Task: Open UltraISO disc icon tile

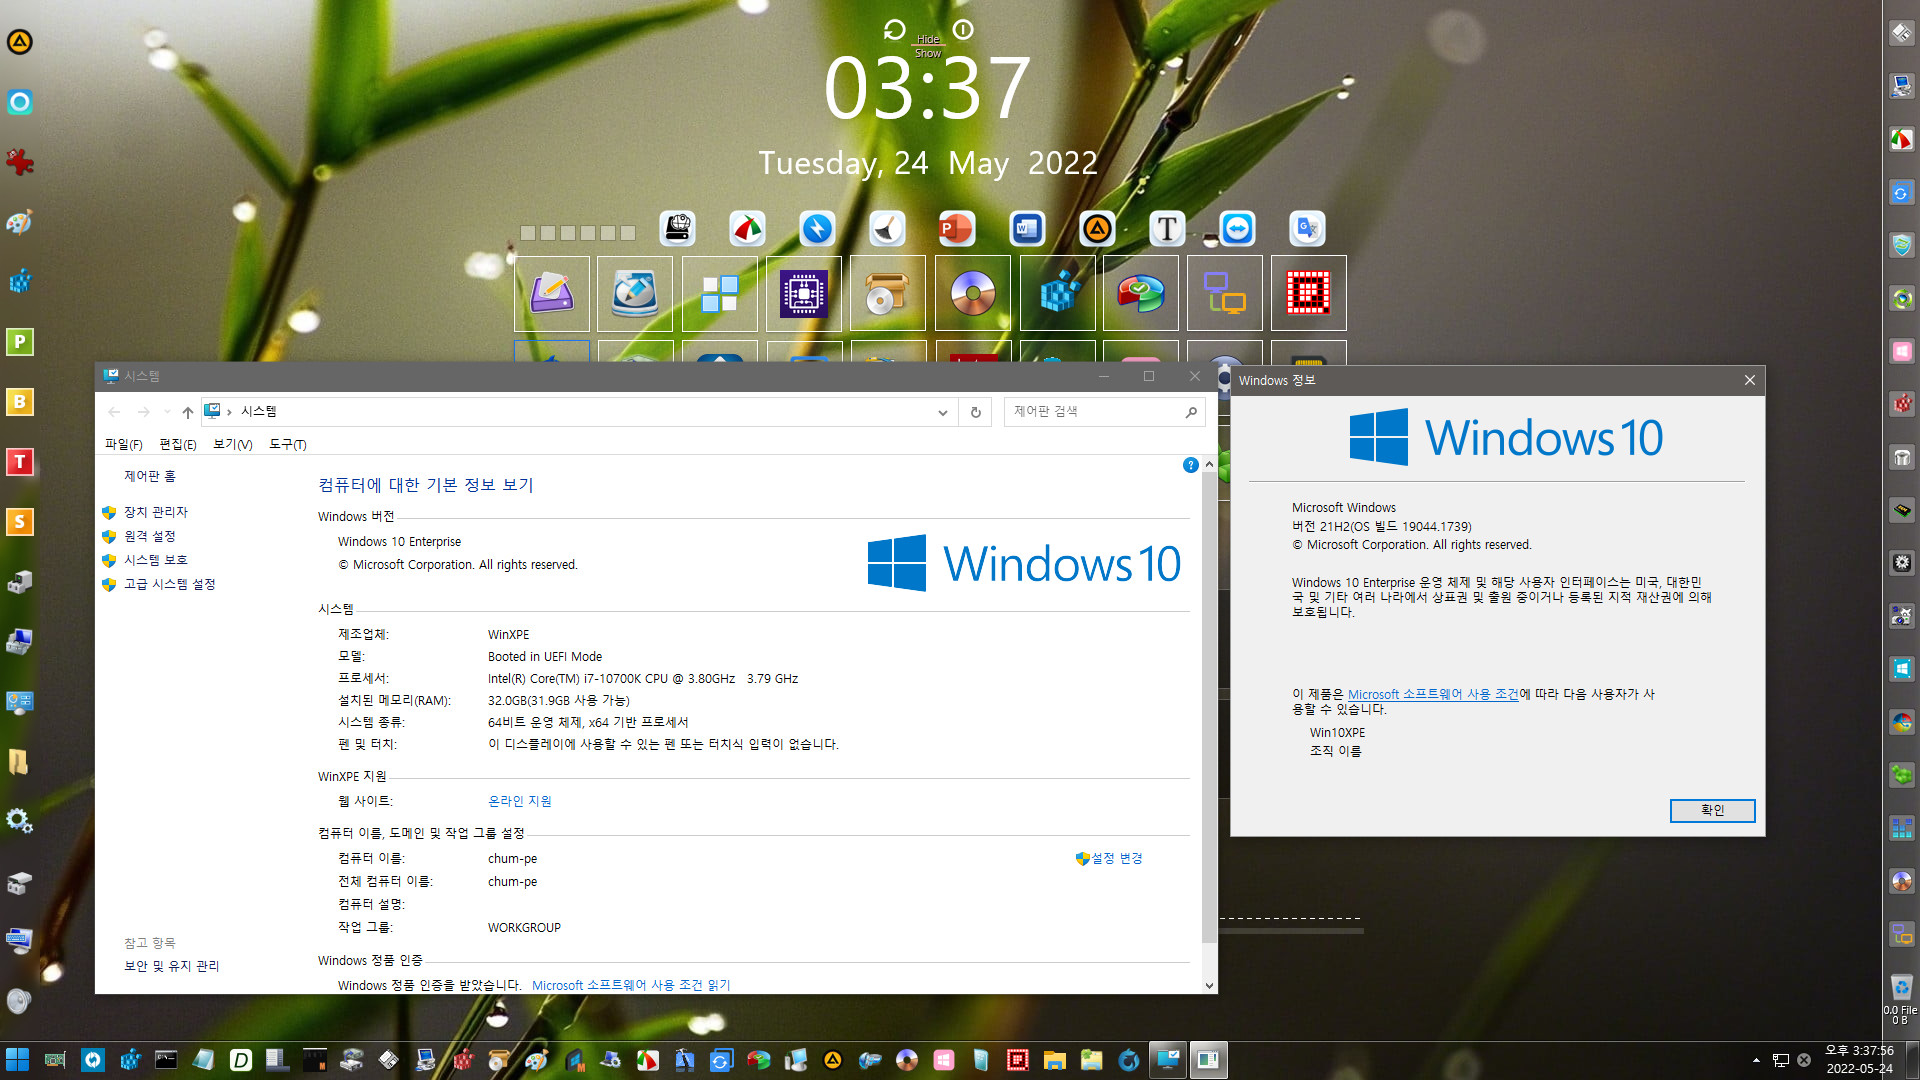Action: tap(973, 293)
